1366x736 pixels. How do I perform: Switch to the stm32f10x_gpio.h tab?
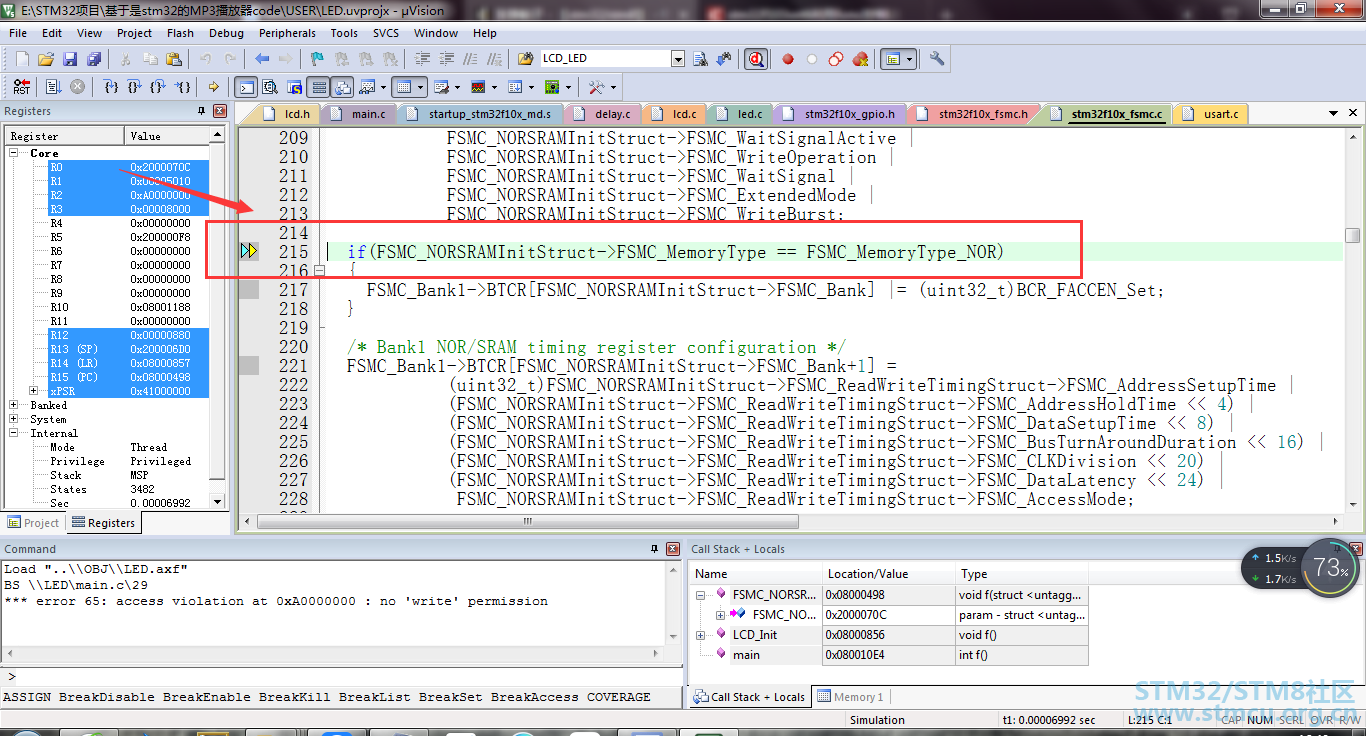pos(840,114)
